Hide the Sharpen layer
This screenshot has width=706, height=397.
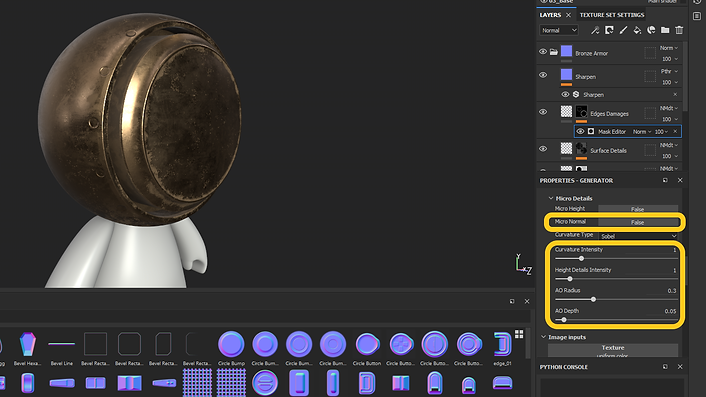(543, 75)
